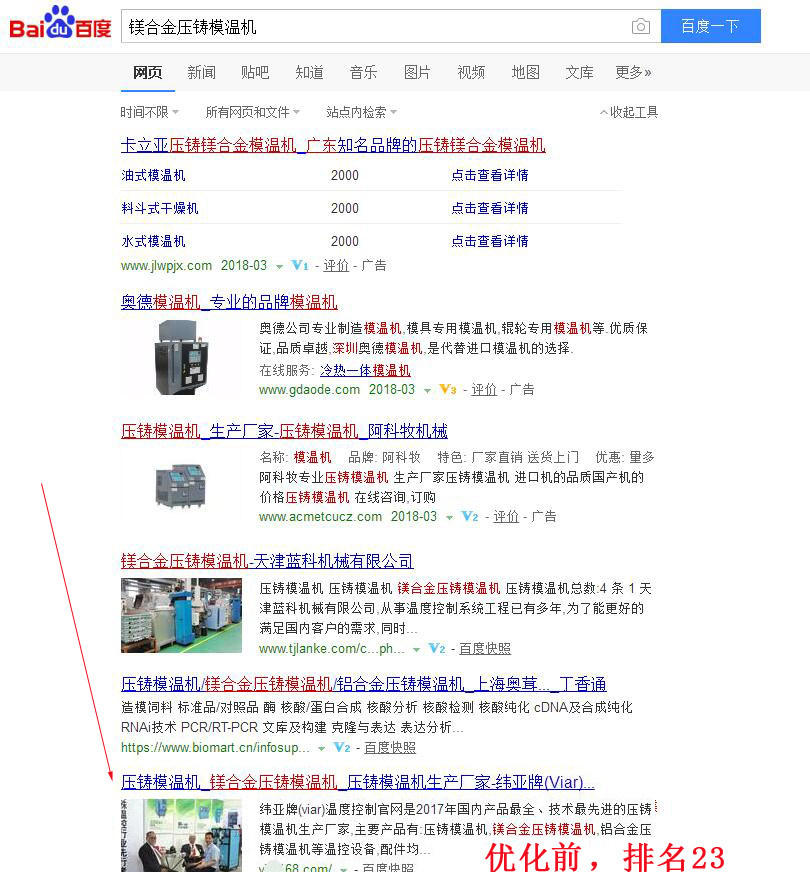Open the www.tjlanke.com URL
This screenshot has width=810, height=872.
[x=332, y=648]
